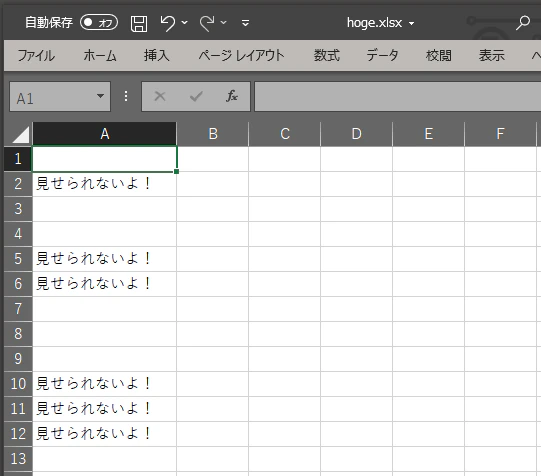Expand the Name Box dropdown arrow
This screenshot has width=541, height=476.
(100, 96)
